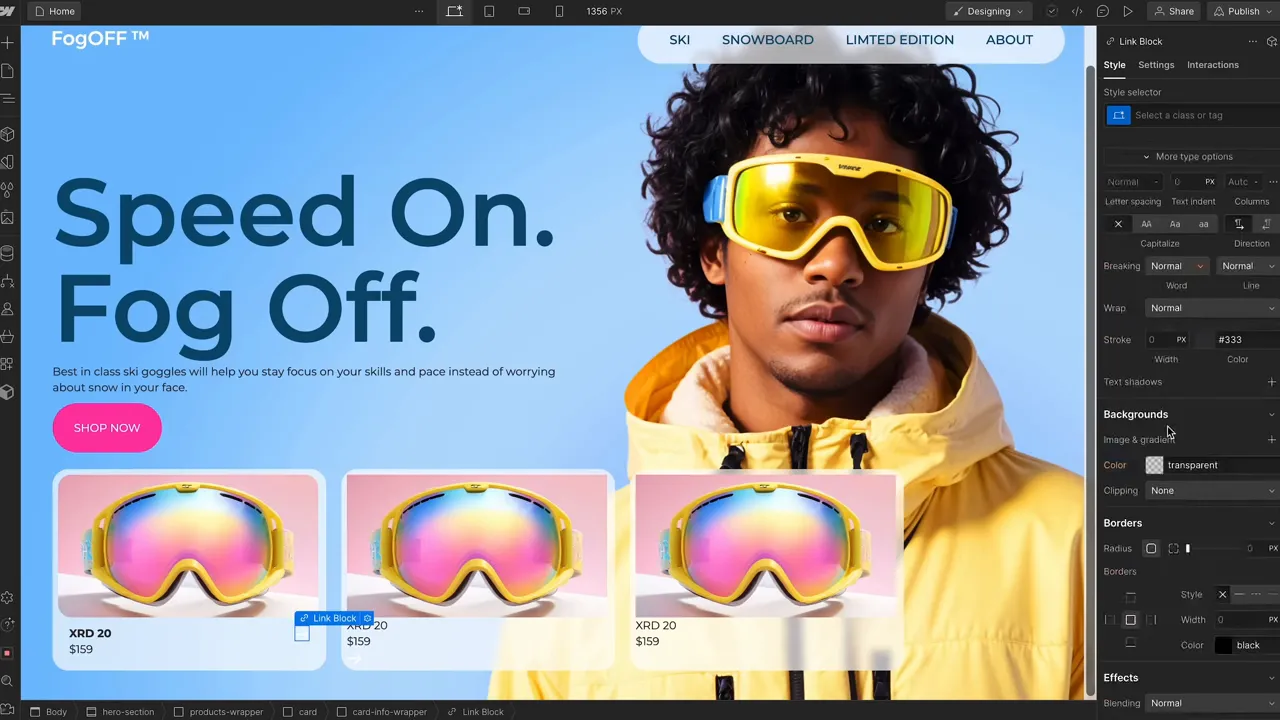The height and width of the screenshot is (720, 1280).
Task: Click the Share button
Action: coord(1174,11)
